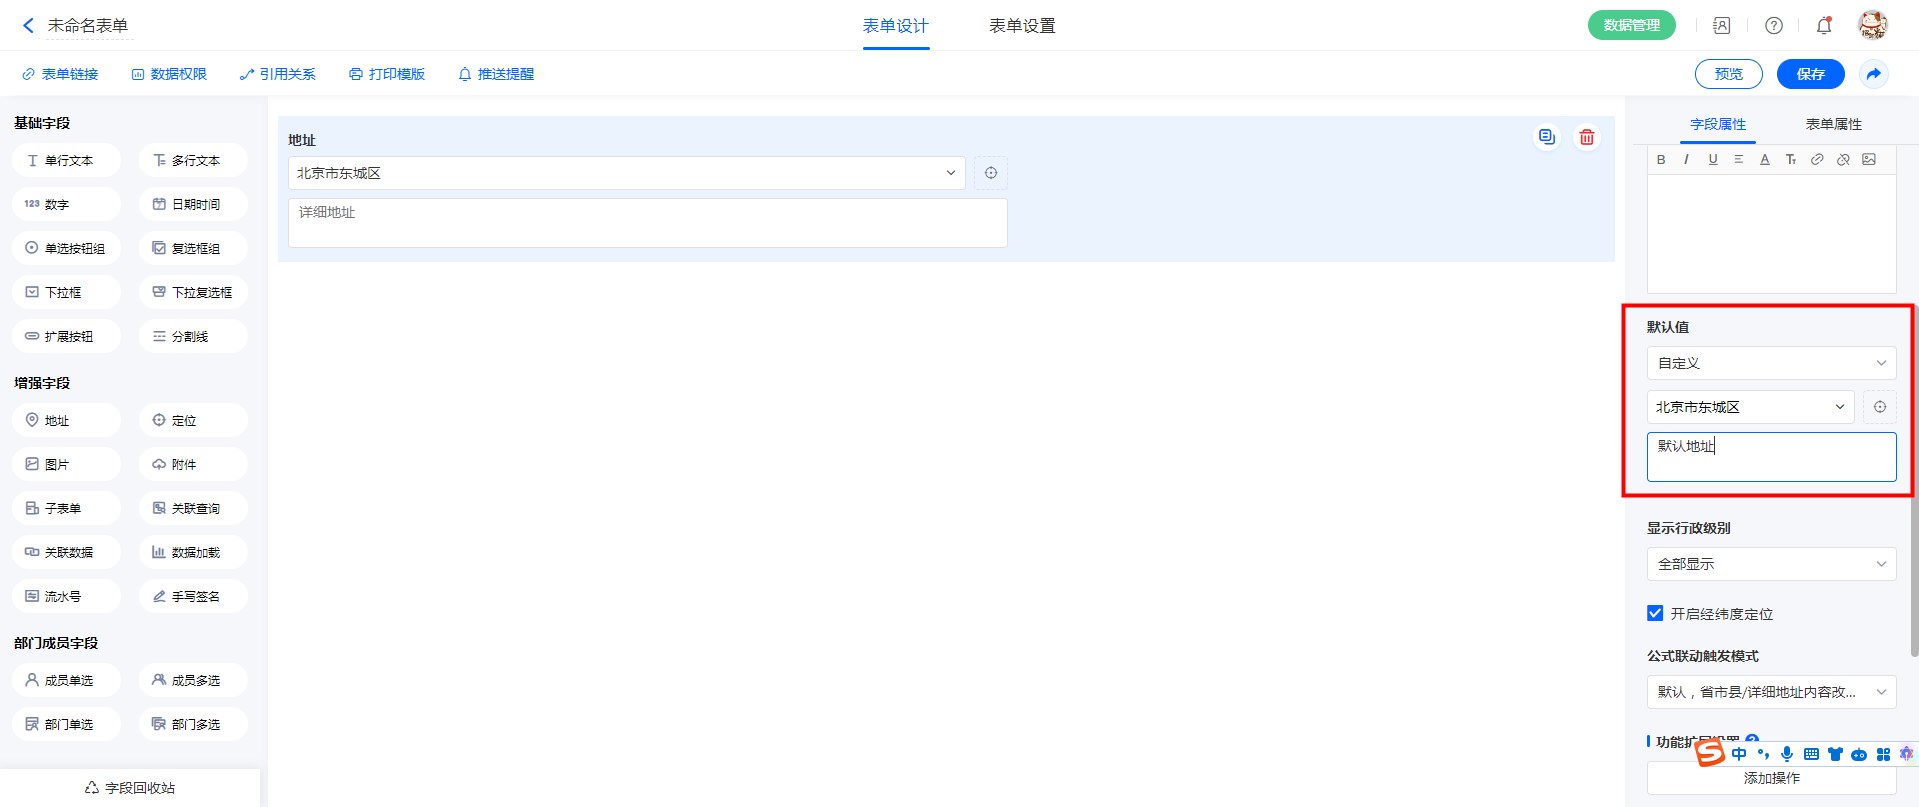Click the help question mark icon
The height and width of the screenshot is (807, 1919).
coord(1773,26)
